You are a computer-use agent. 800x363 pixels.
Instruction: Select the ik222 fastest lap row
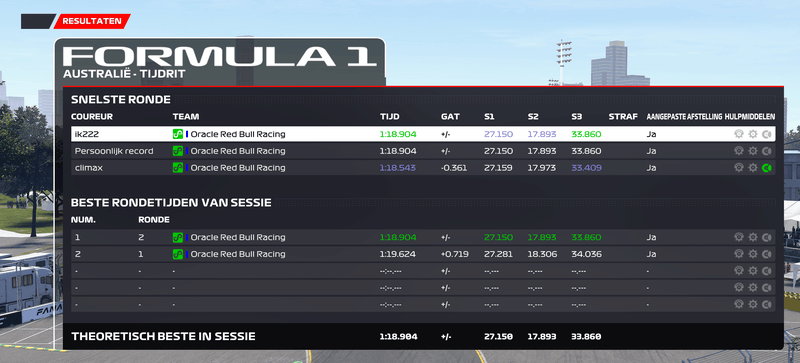(423, 134)
